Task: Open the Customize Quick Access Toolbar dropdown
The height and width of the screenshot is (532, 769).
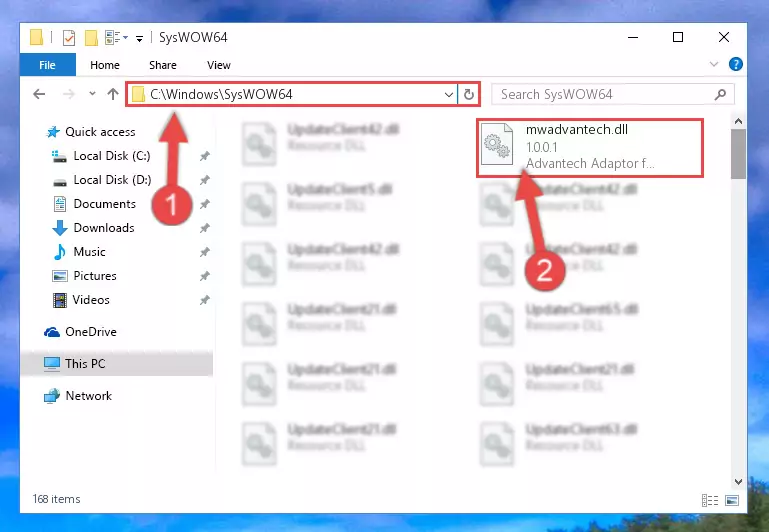Action: coord(139,38)
